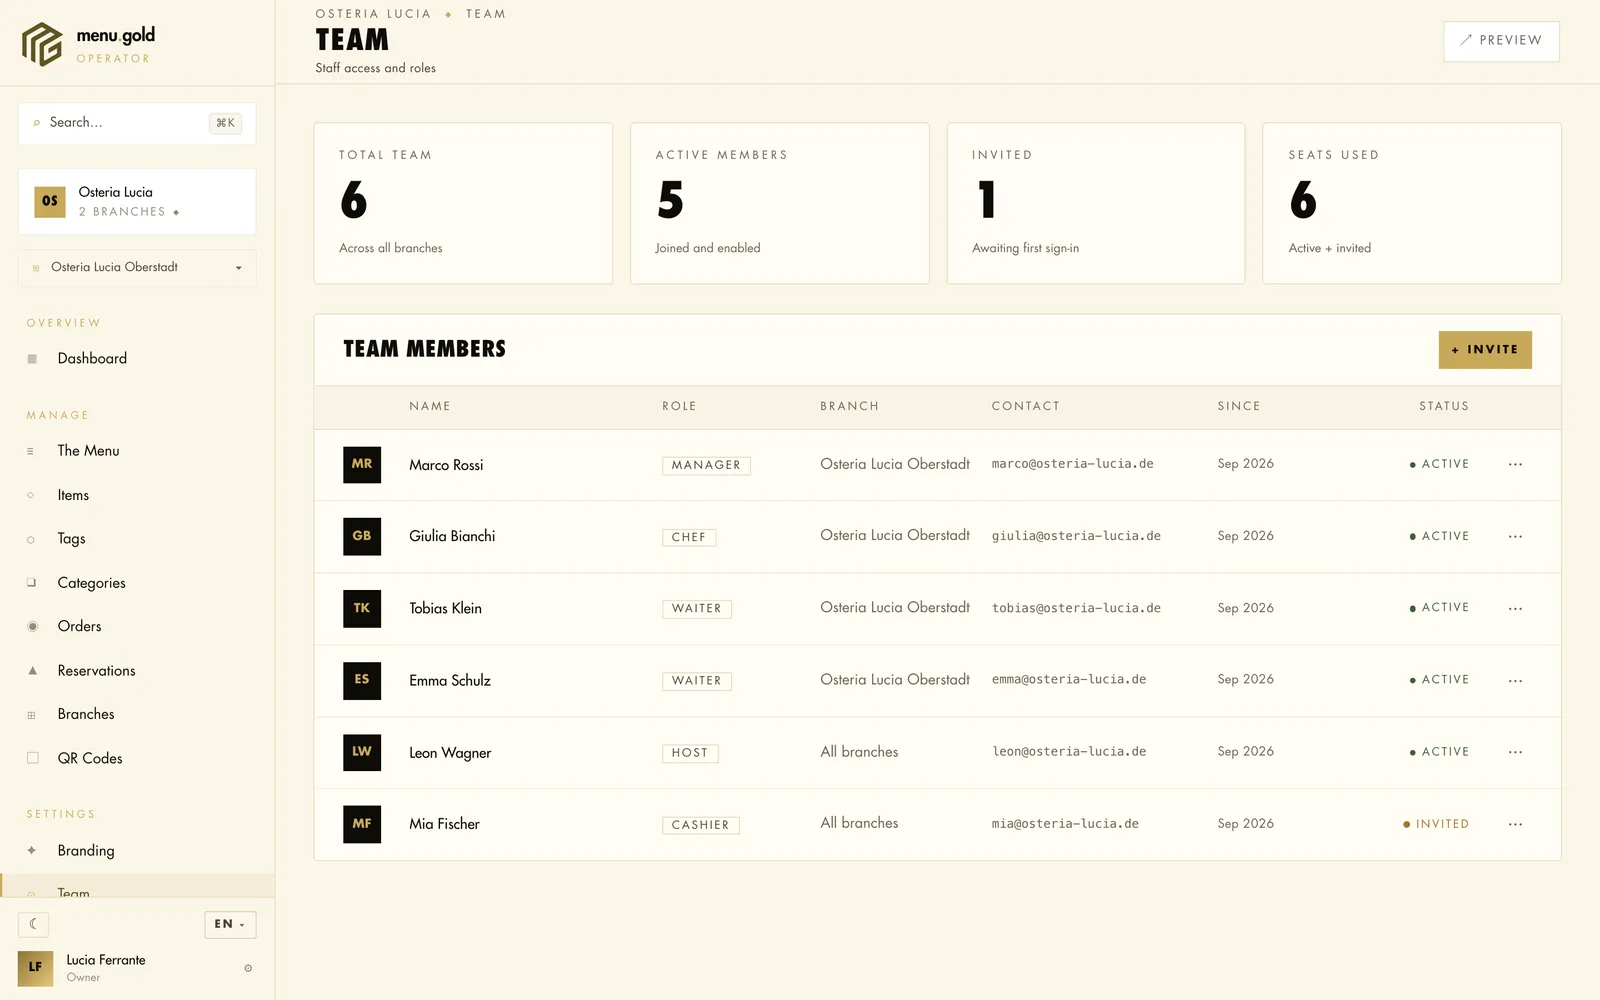Viewport: 1600px width, 1000px height.
Task: Click the ES avatar for Emma Schulz
Action: [x=362, y=680]
